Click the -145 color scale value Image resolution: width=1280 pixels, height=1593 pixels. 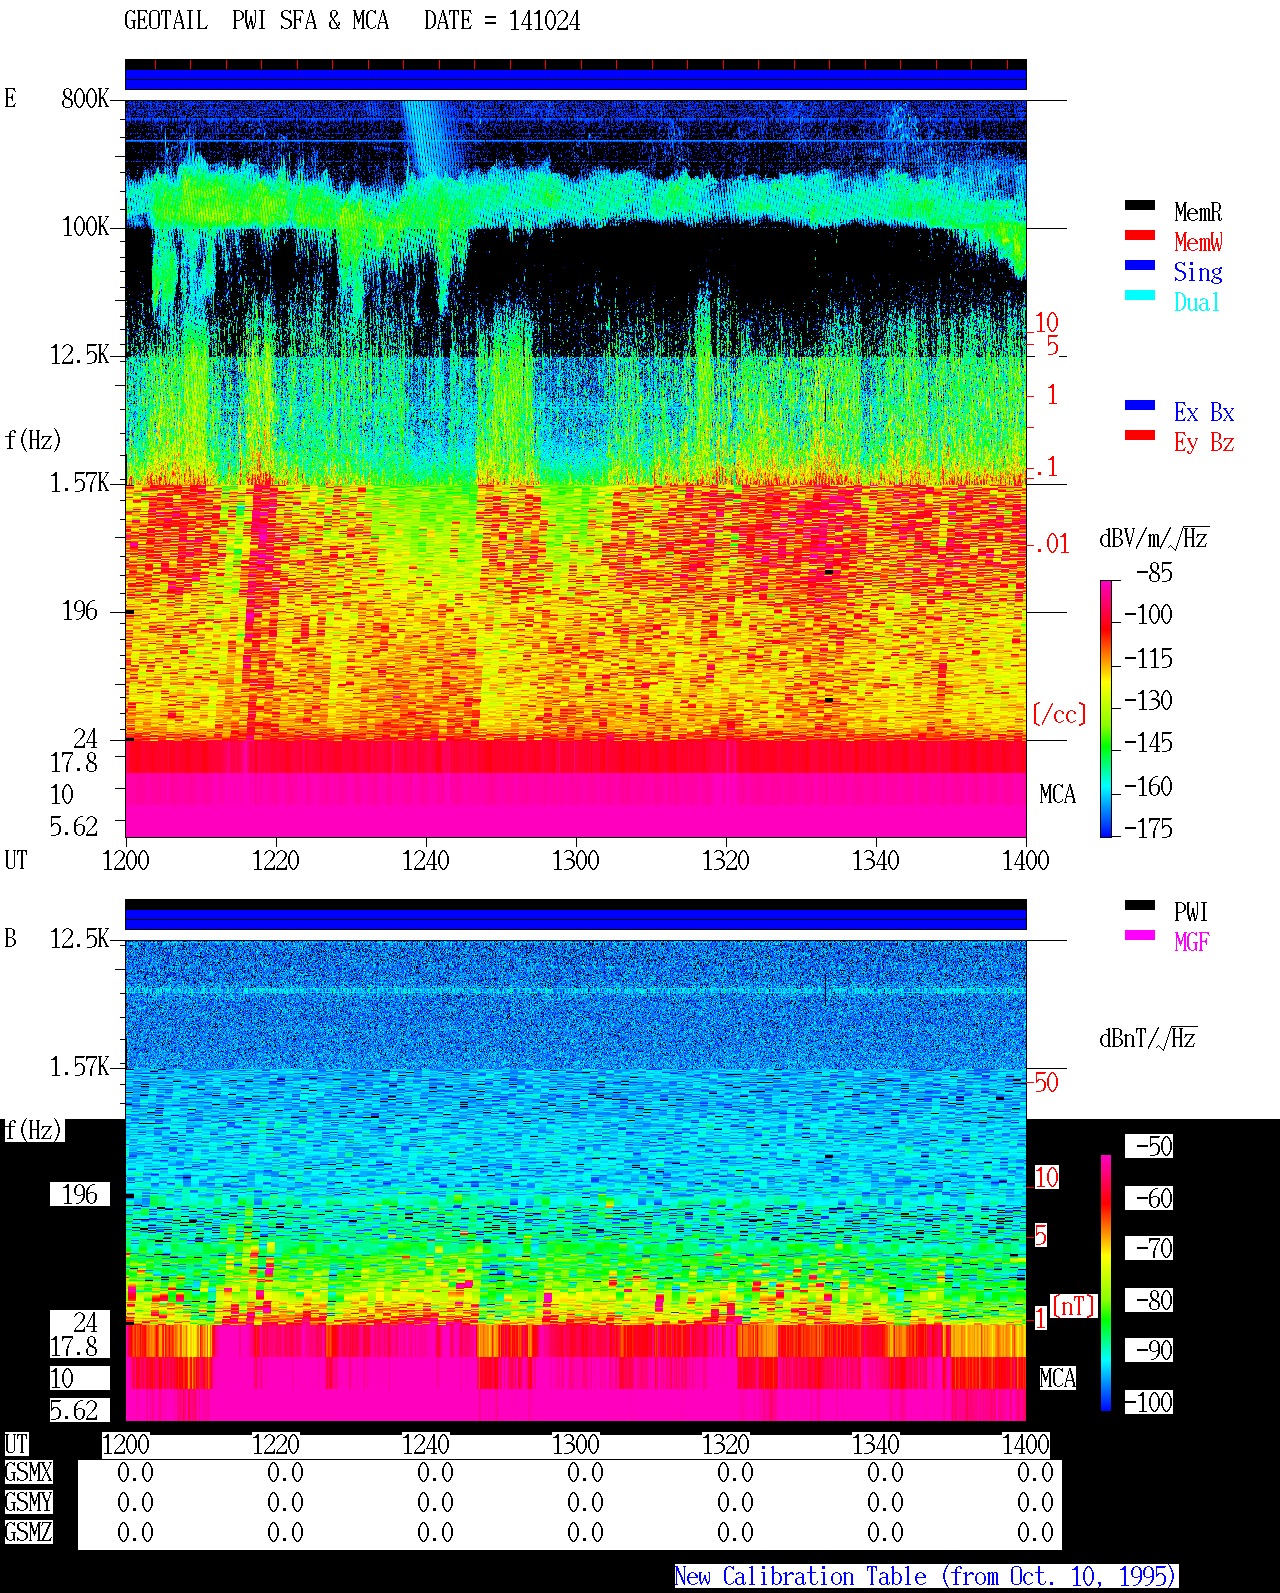(1149, 743)
